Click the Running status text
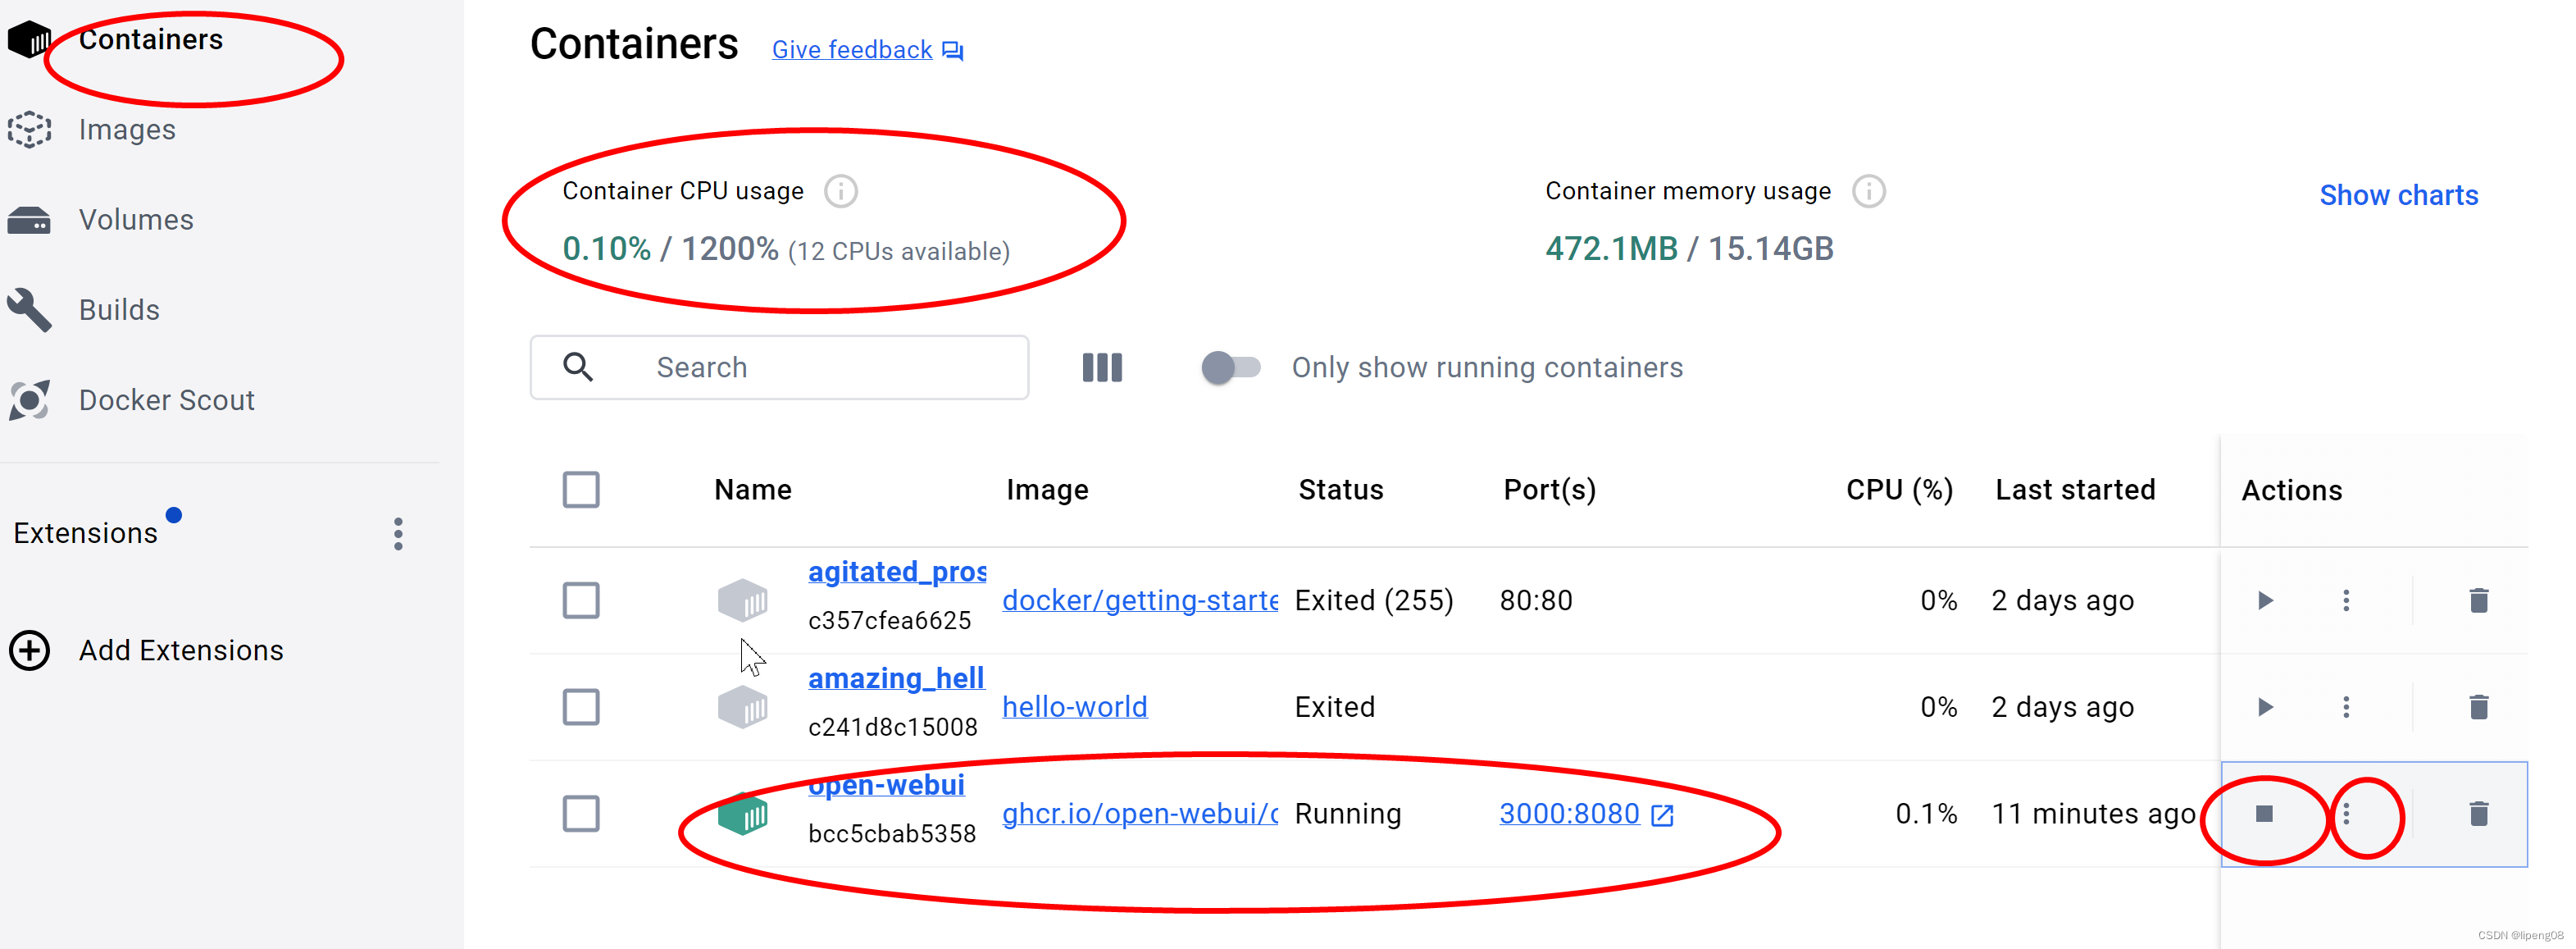2576x949 pixels. [x=1348, y=814]
